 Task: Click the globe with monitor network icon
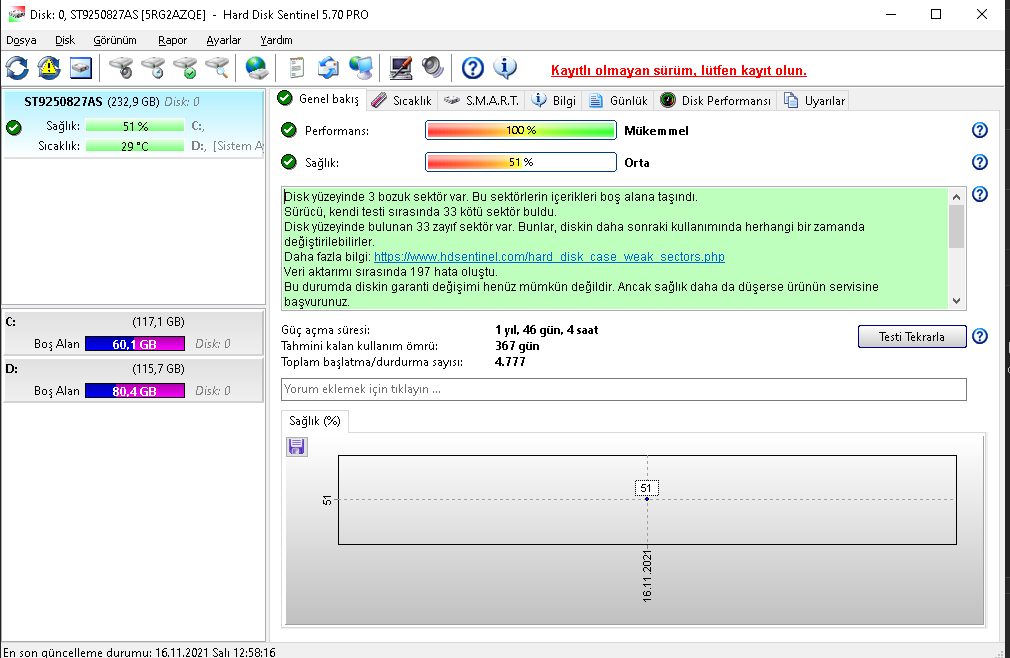point(361,68)
